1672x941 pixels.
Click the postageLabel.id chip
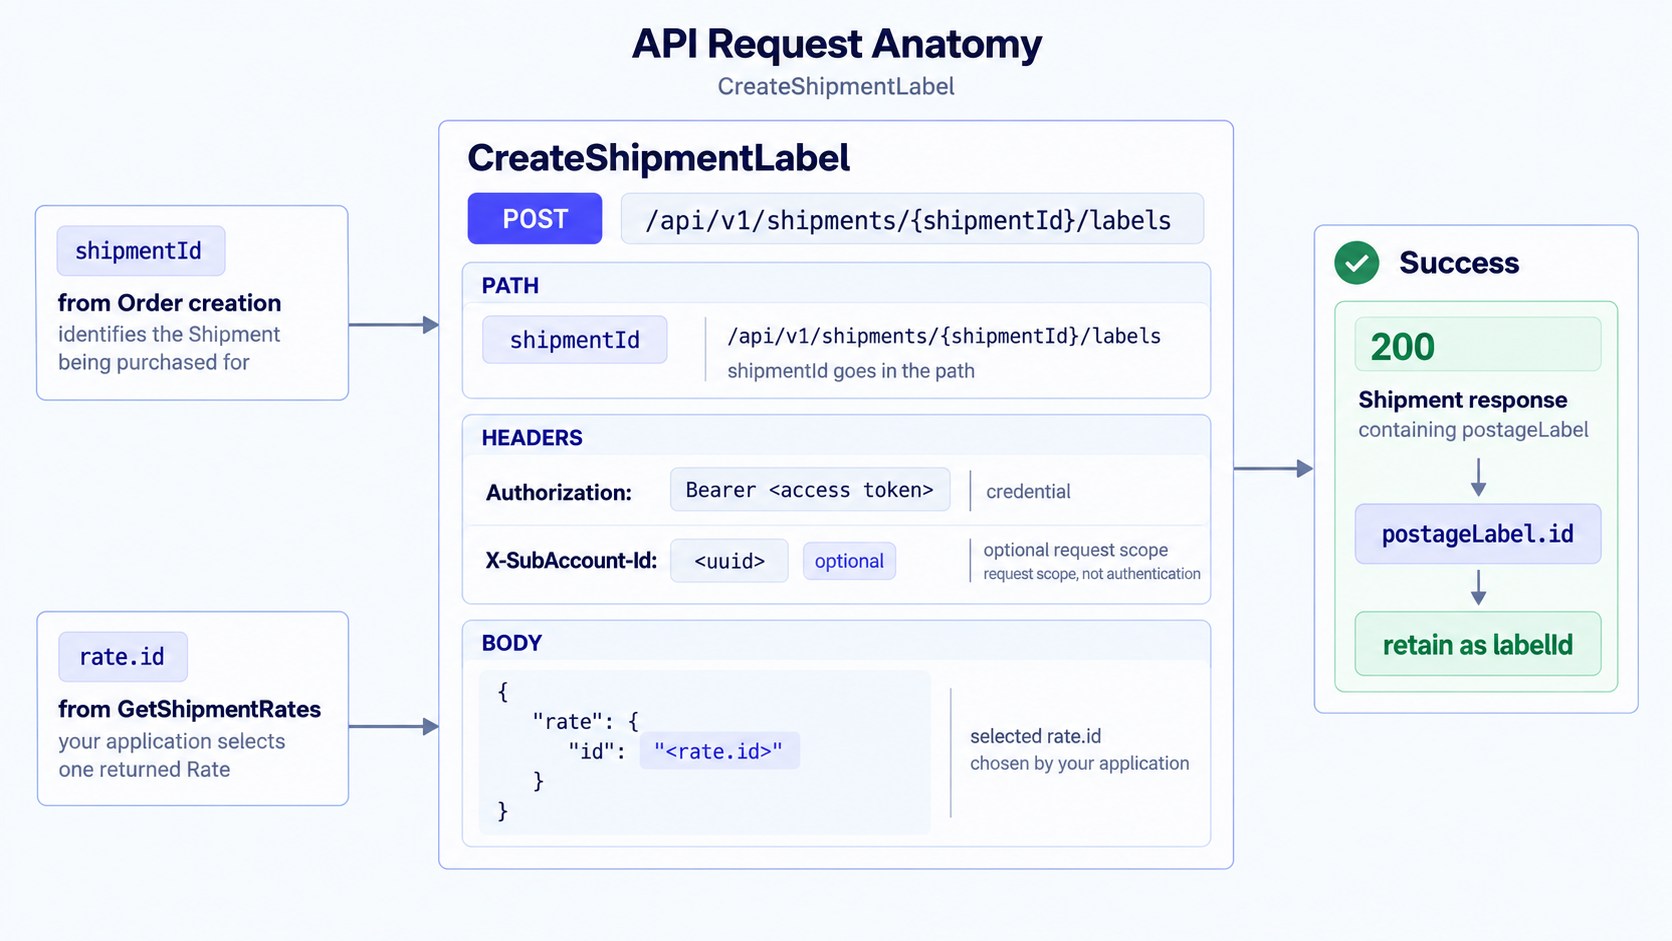point(1477,534)
